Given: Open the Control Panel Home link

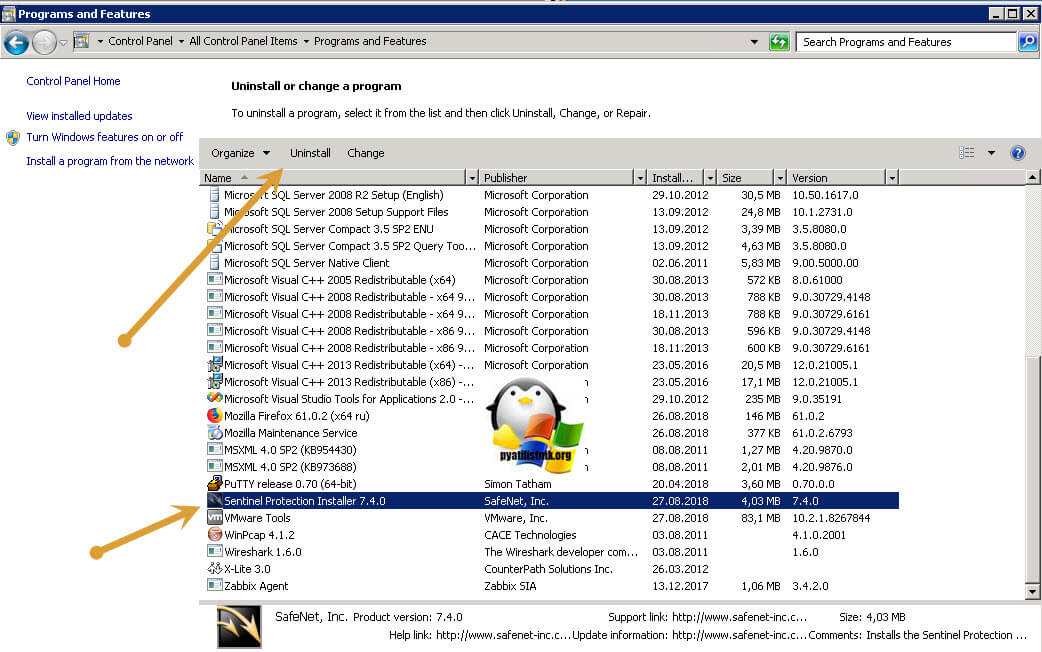Looking at the screenshot, I should click(73, 81).
